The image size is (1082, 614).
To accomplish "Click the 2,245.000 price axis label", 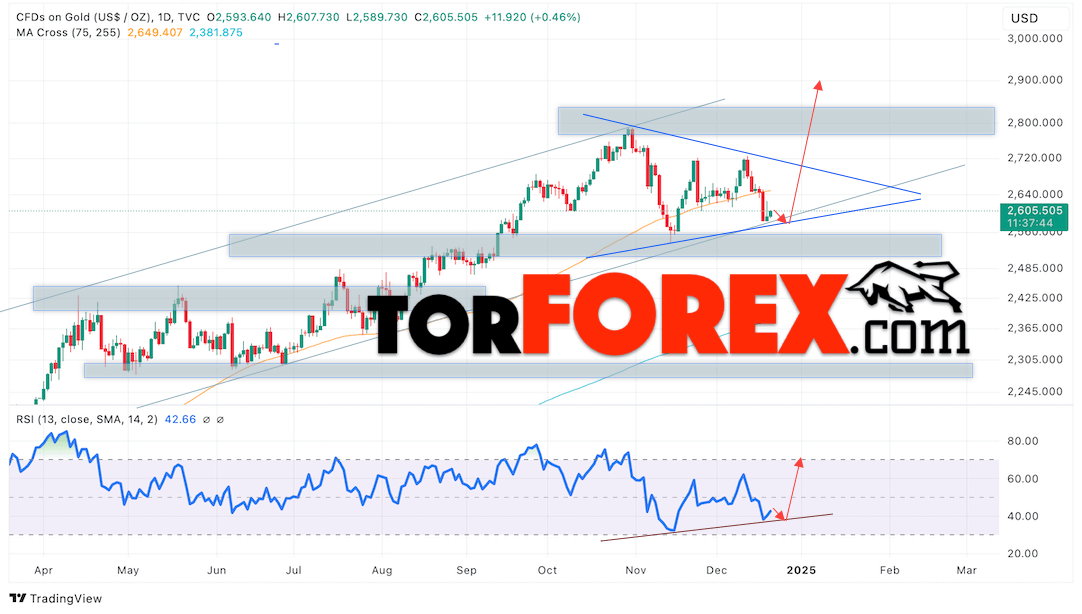I will click(x=1034, y=391).
